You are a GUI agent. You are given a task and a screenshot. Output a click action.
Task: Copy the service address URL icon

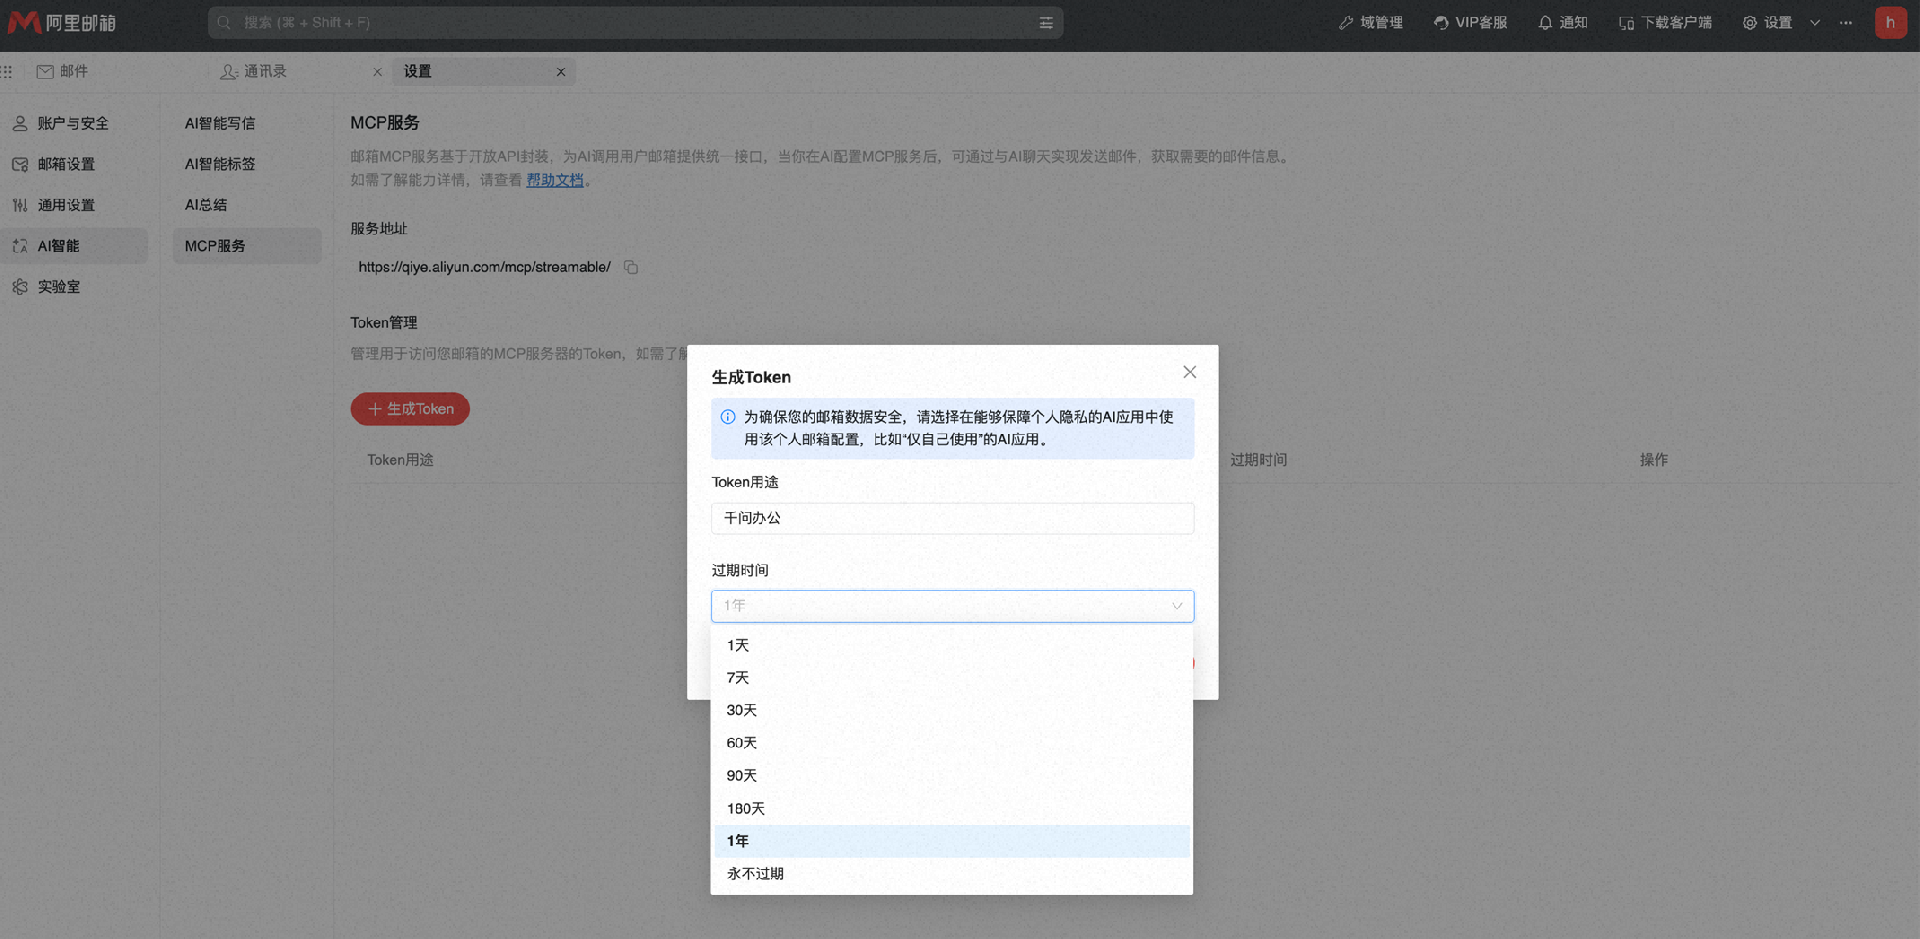pos(631,267)
